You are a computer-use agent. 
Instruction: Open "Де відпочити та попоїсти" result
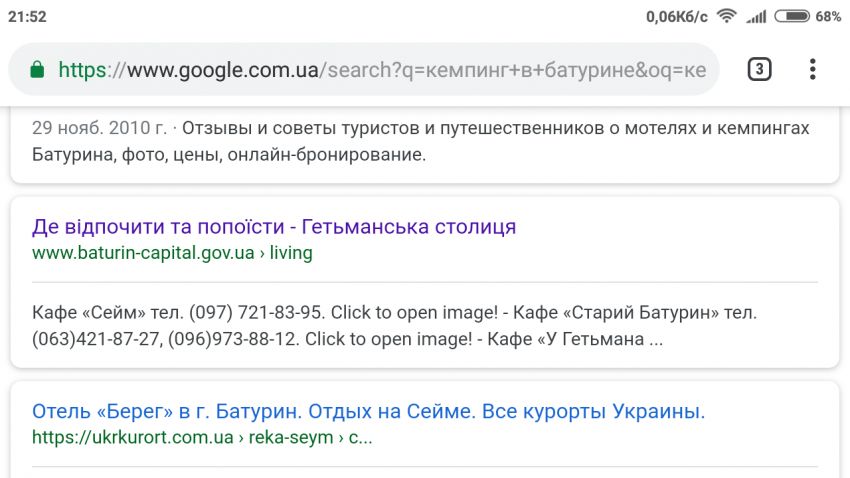tap(274, 226)
